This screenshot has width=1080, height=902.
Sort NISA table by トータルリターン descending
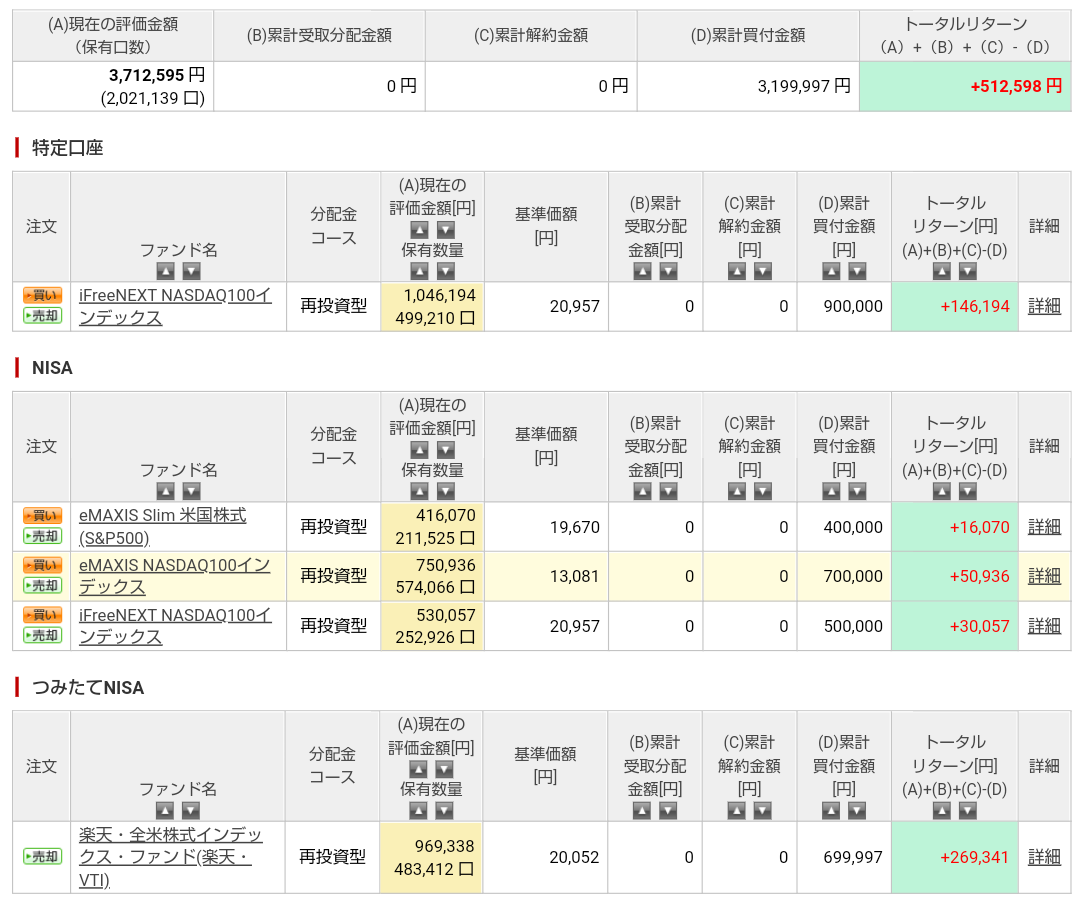pyautogui.click(x=968, y=491)
